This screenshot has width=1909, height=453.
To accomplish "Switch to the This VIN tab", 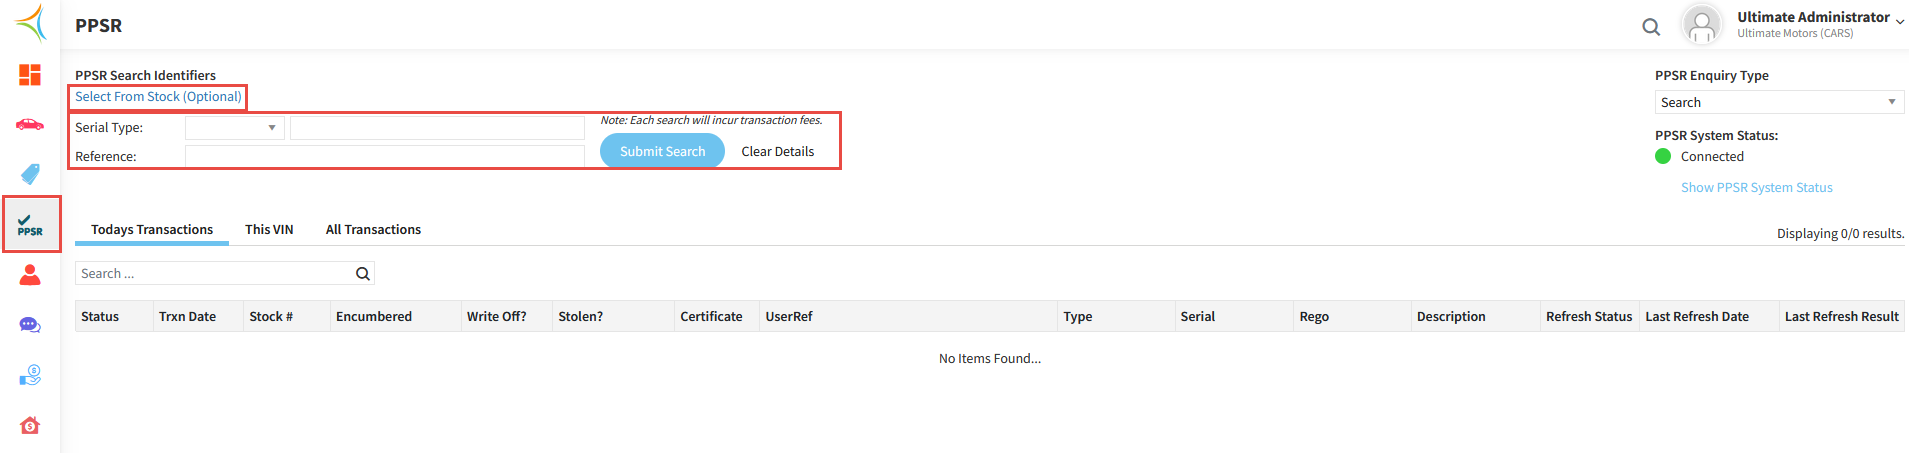I will click(269, 230).
